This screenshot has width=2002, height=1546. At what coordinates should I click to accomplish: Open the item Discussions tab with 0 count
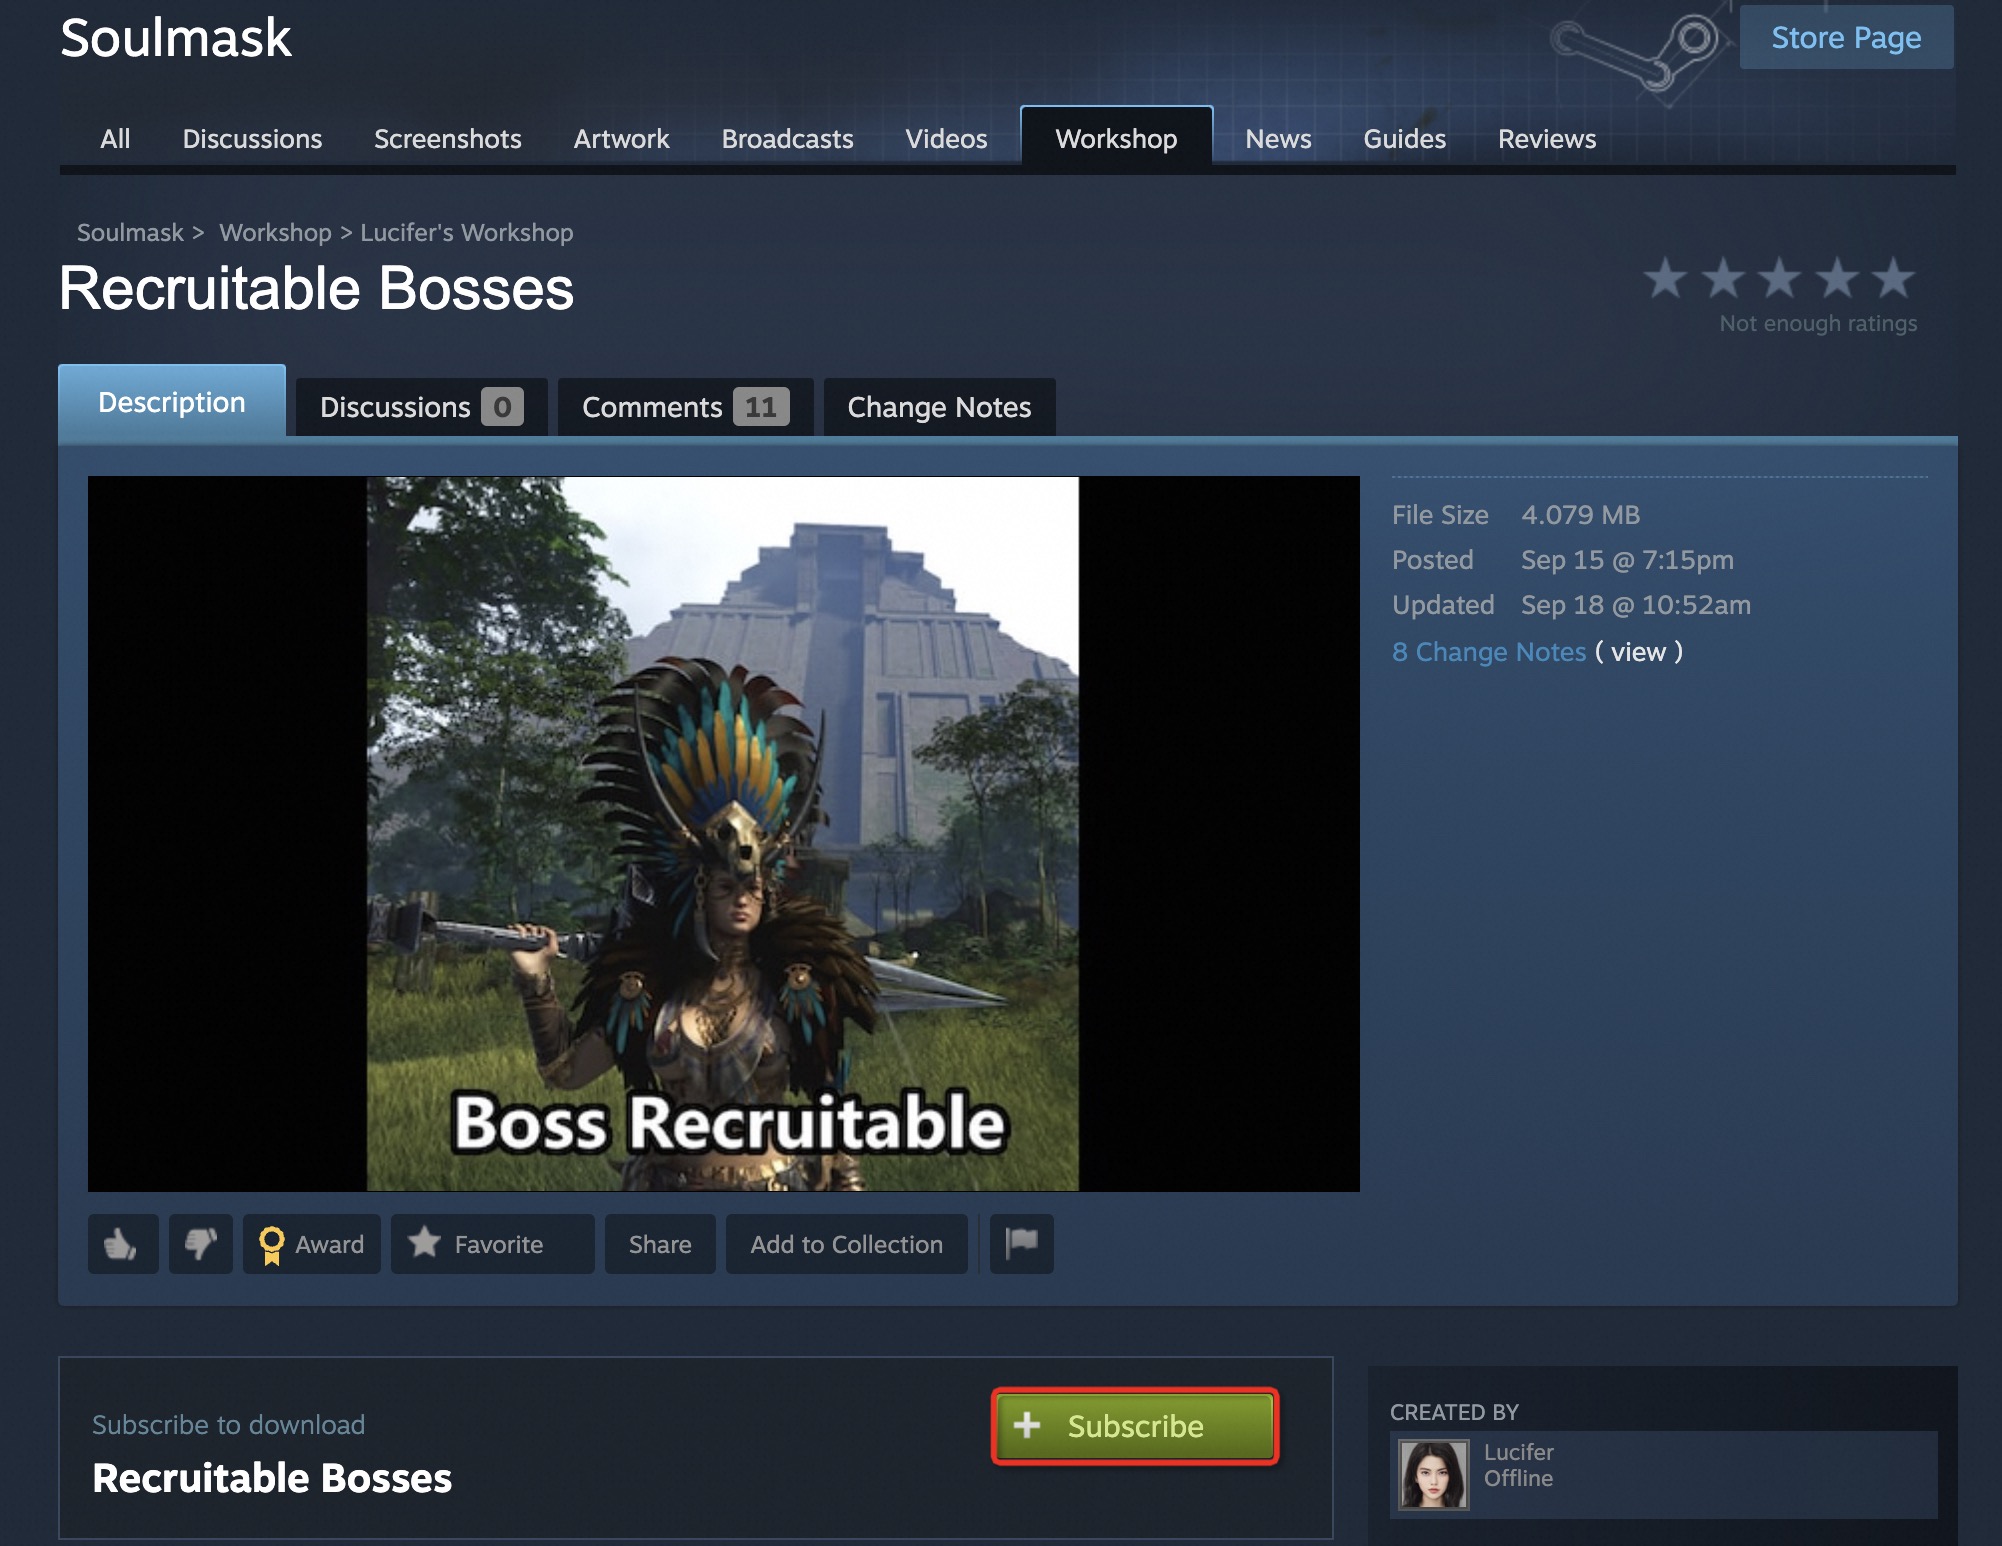tap(420, 407)
